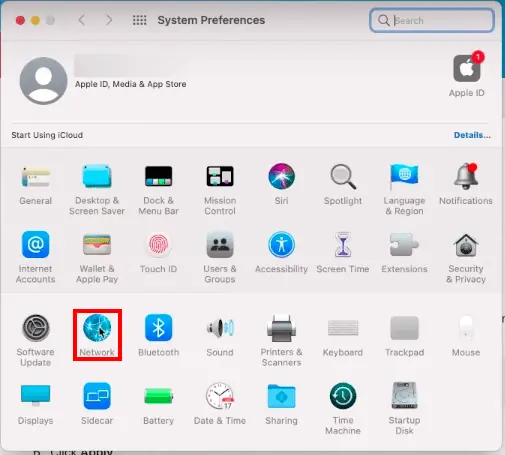Go forward with the right chevron
Image resolution: width=505 pixels, height=455 pixels.
coord(109,20)
